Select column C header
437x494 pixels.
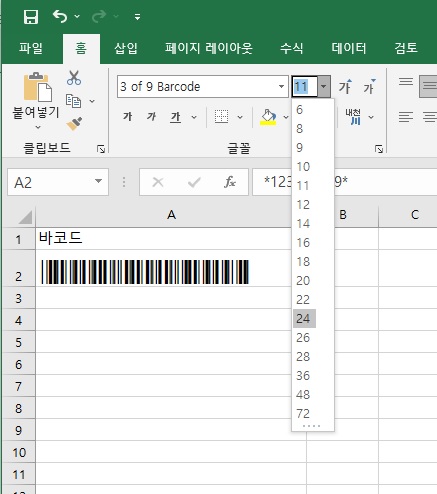[x=414, y=215]
